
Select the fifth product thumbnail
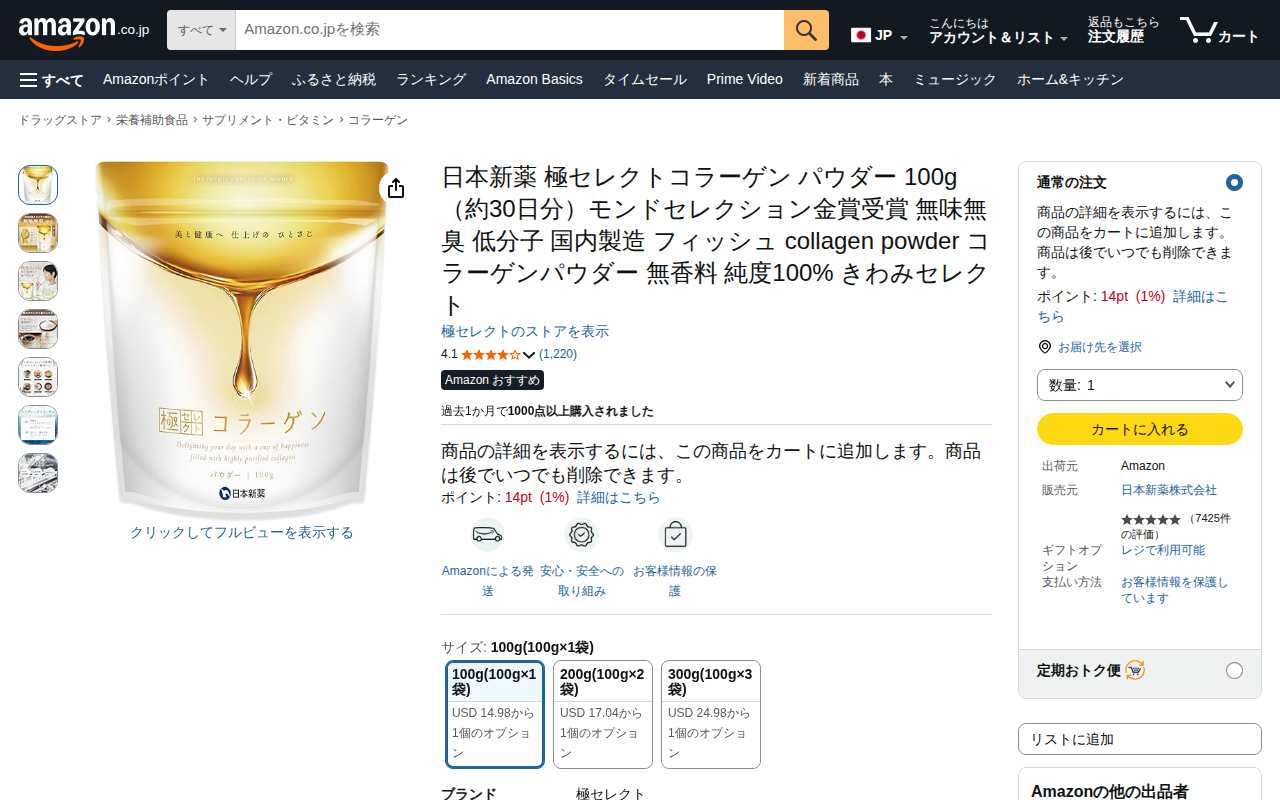(38, 377)
